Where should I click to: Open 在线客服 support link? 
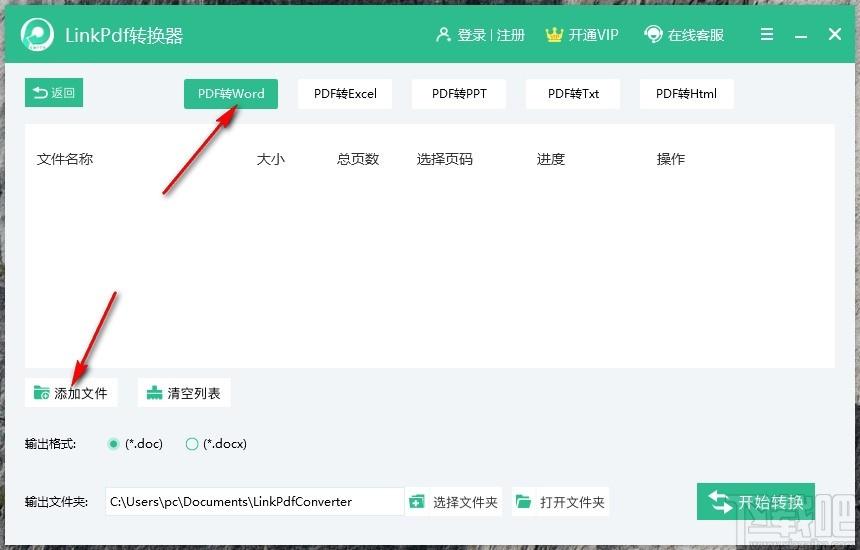pyautogui.click(x=695, y=35)
